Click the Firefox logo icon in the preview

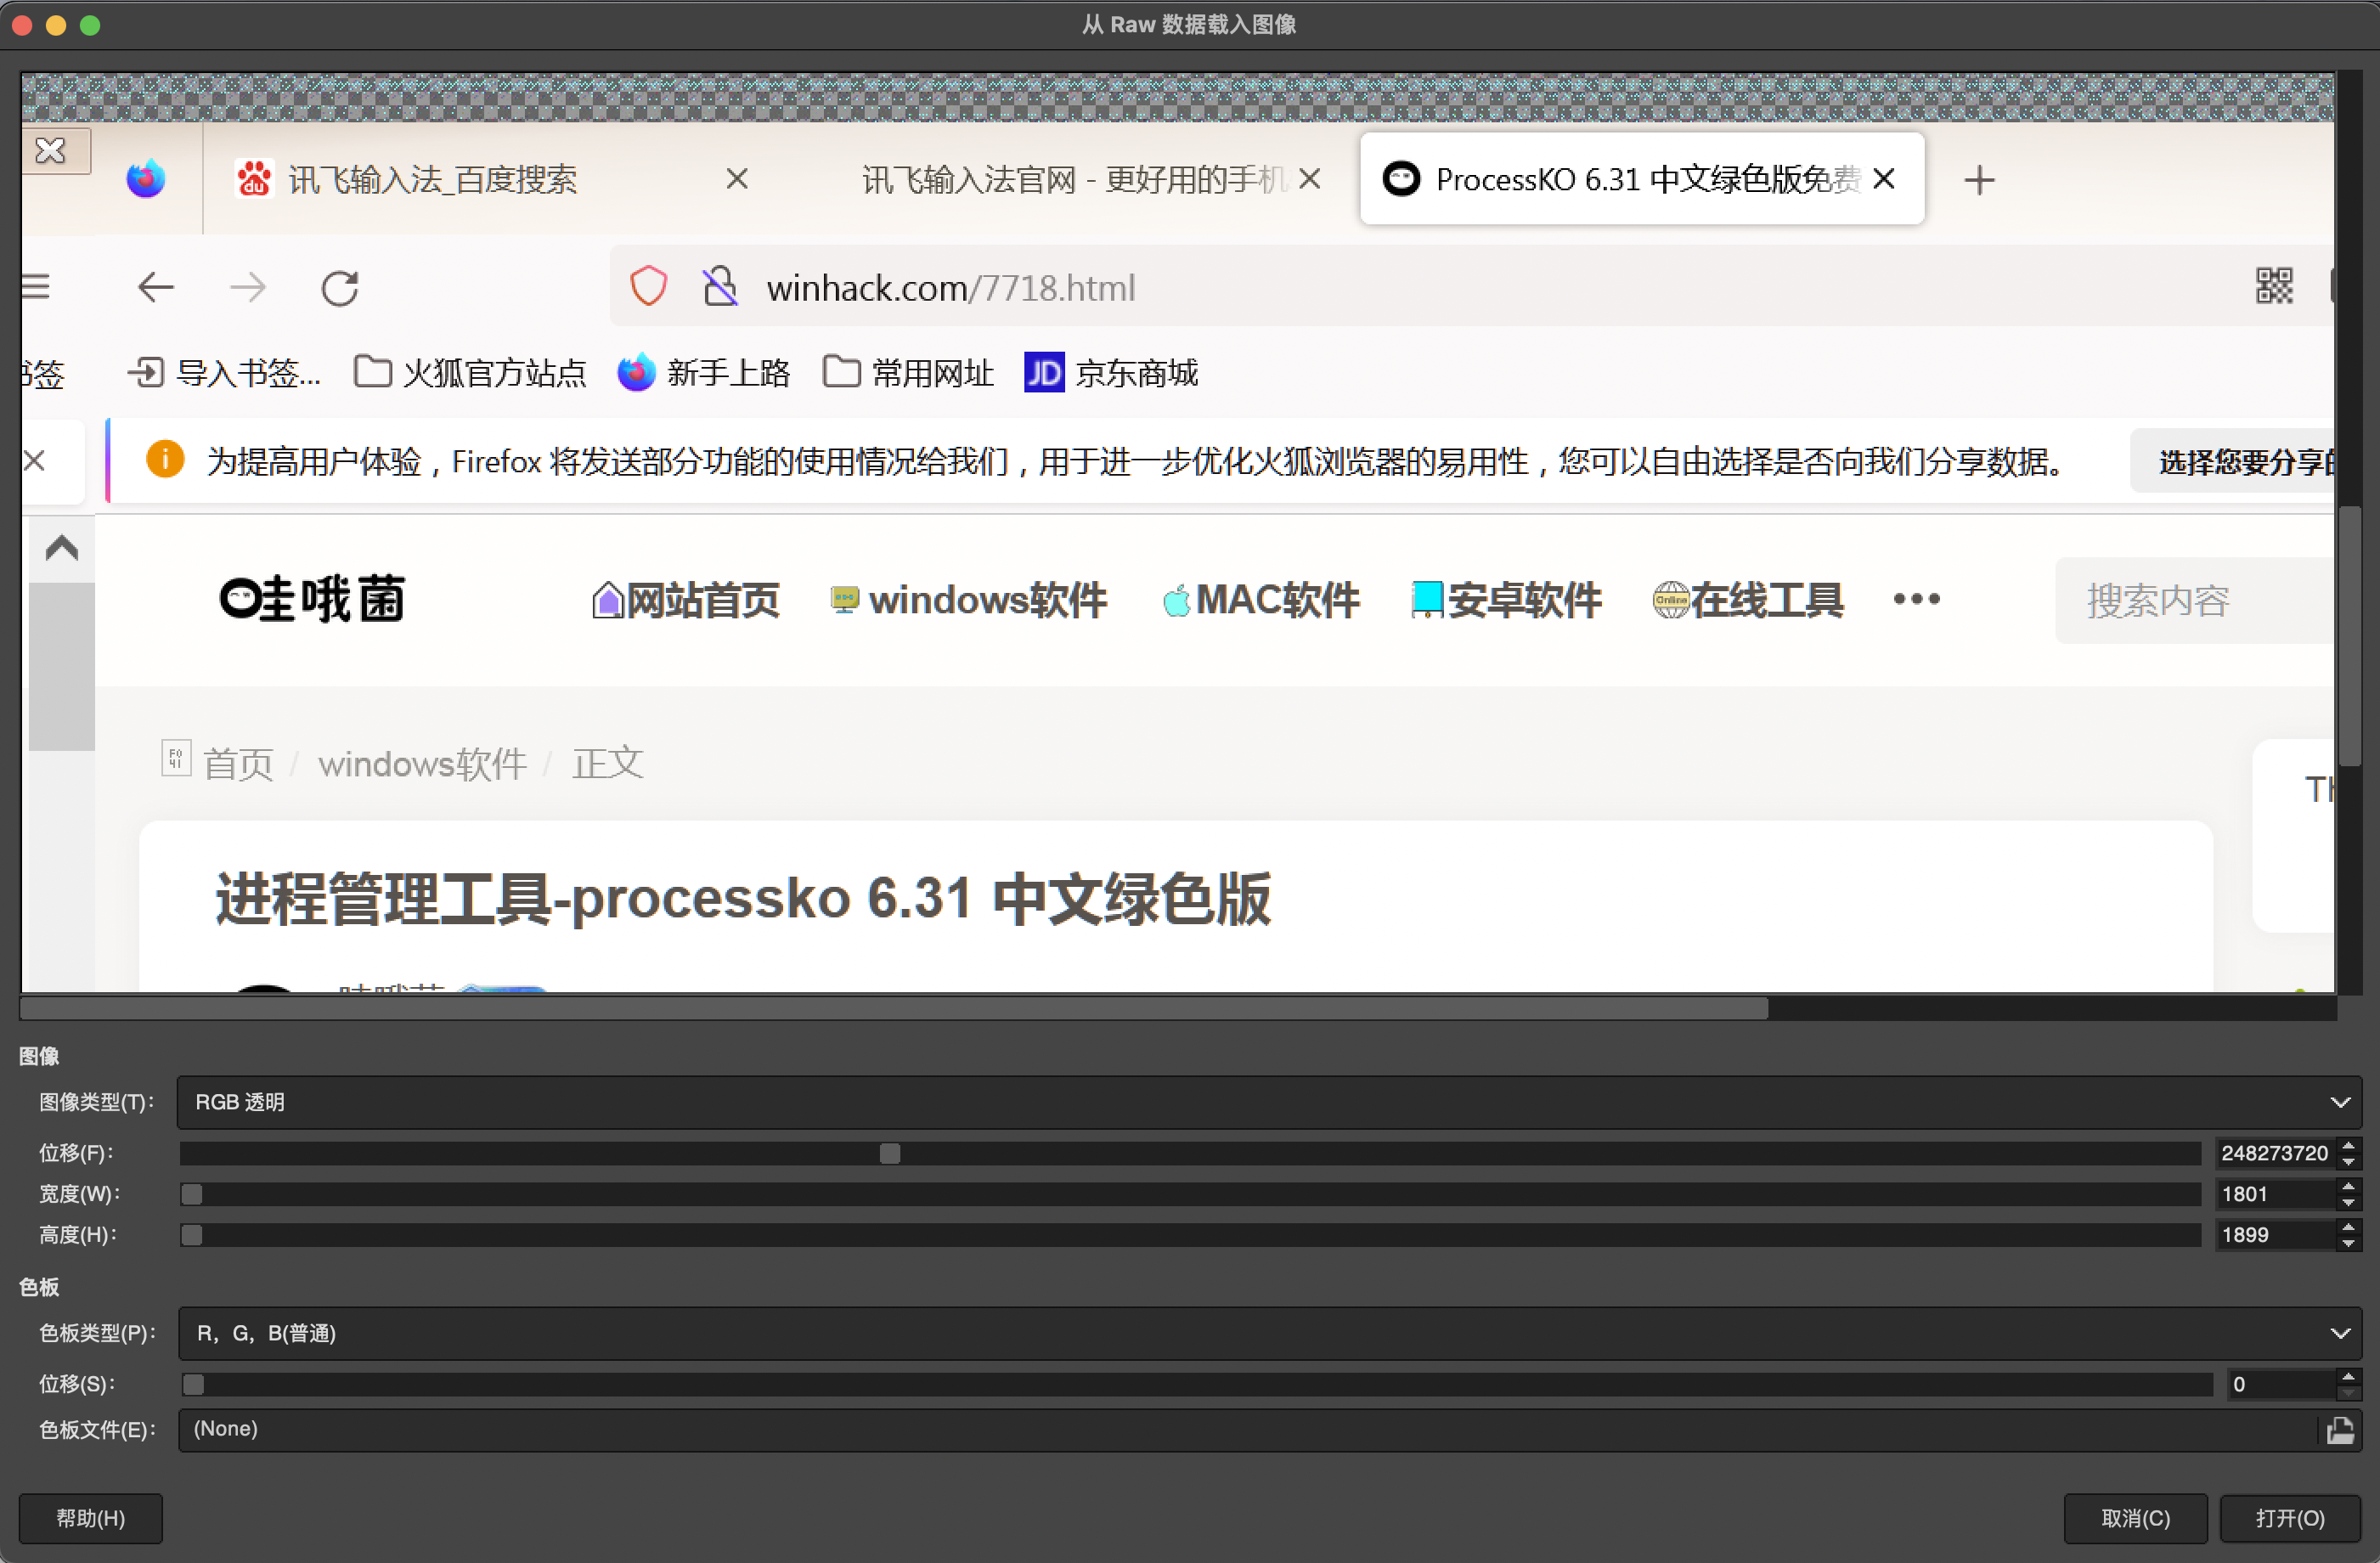click(x=146, y=179)
